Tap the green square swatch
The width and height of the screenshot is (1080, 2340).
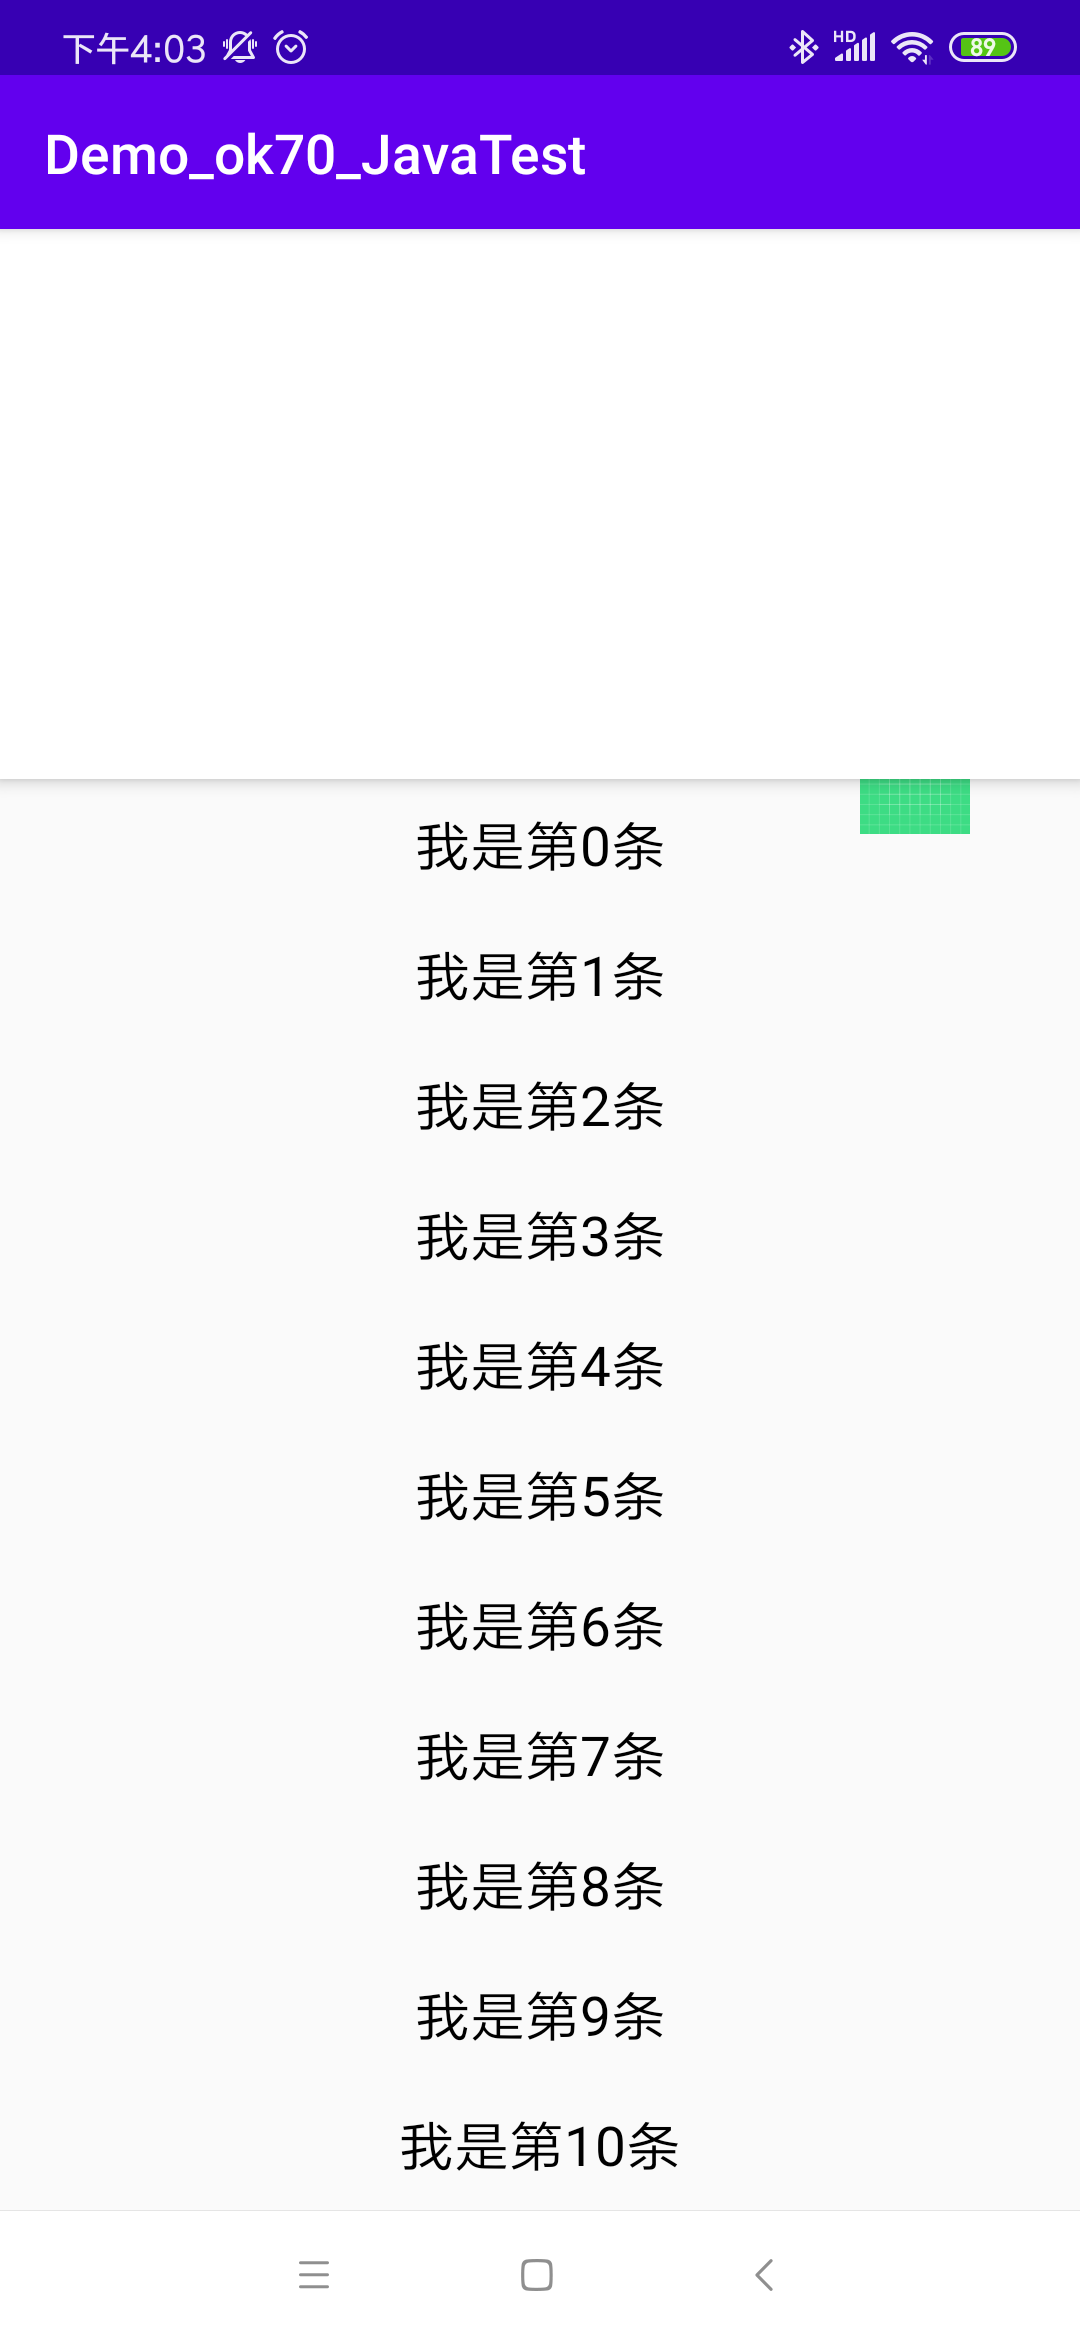click(914, 806)
